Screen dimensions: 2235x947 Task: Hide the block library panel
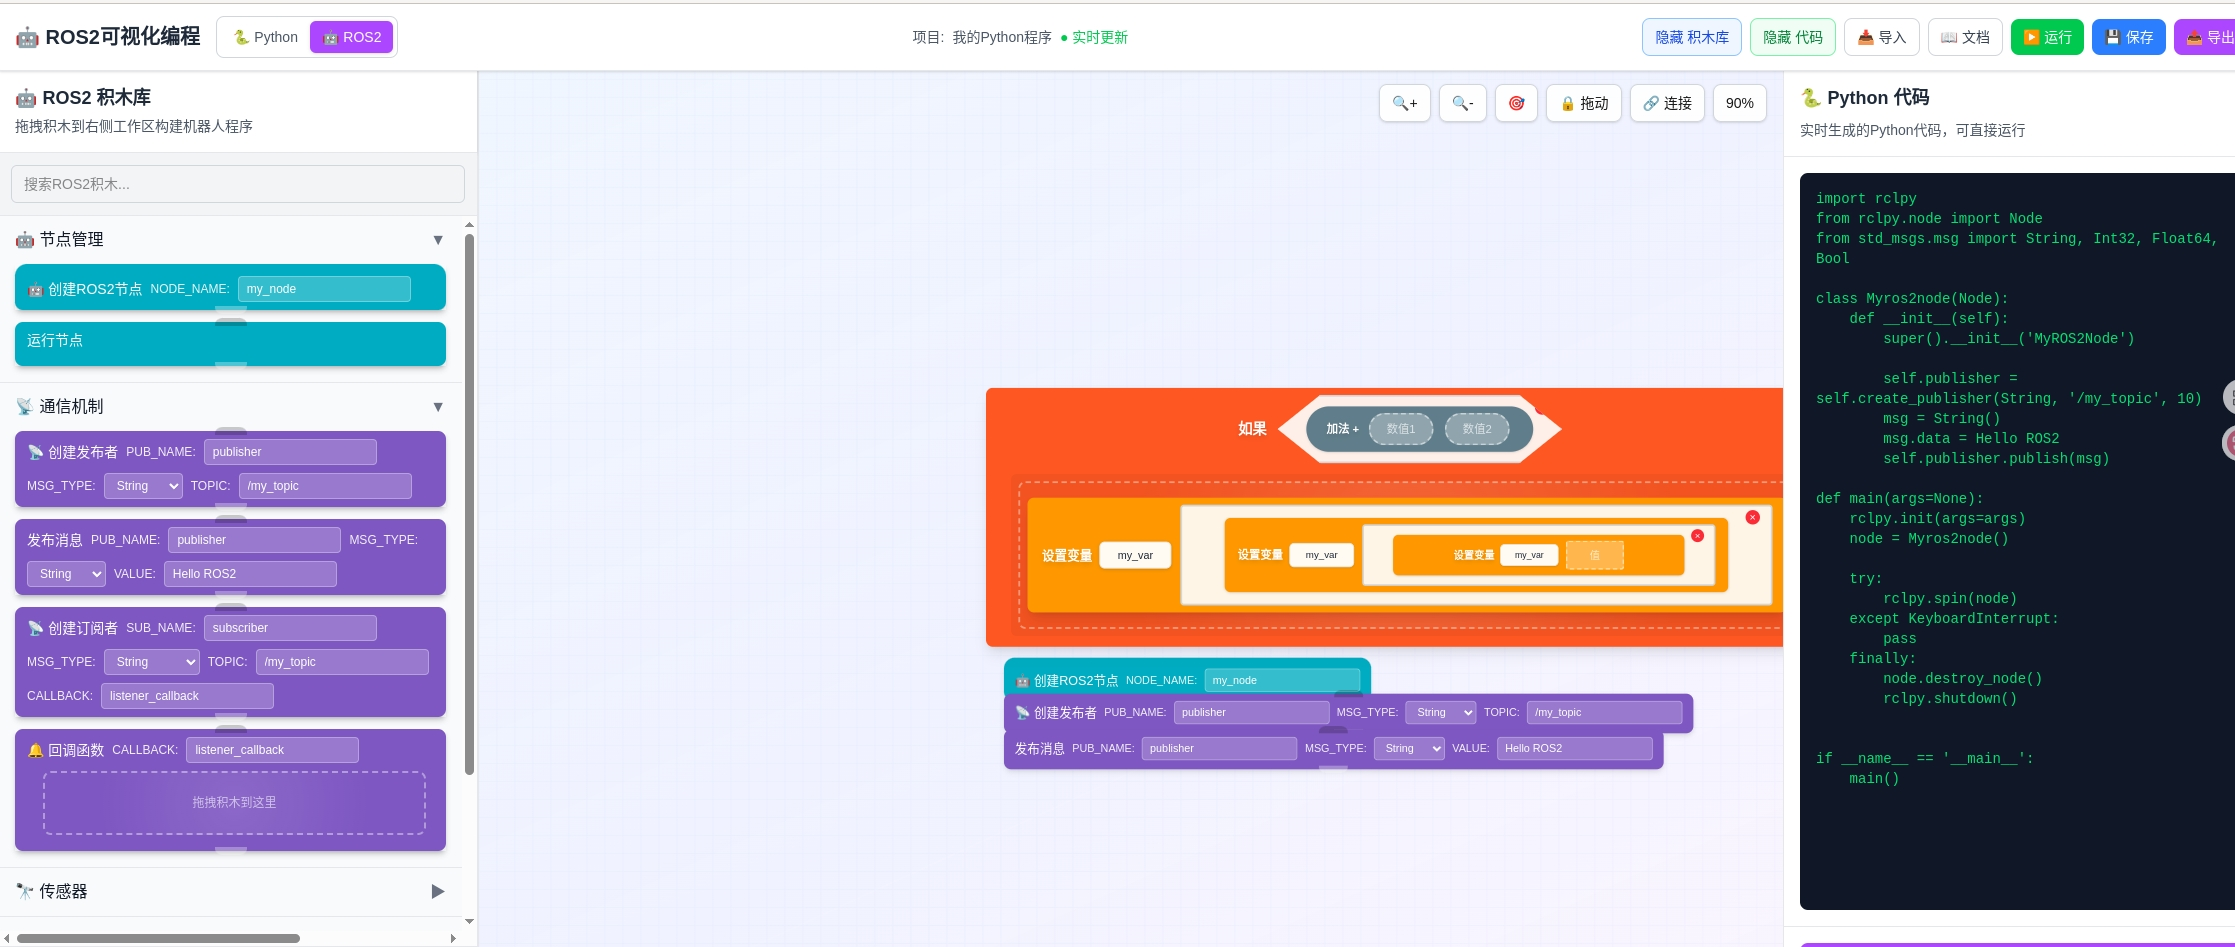pyautogui.click(x=1691, y=37)
